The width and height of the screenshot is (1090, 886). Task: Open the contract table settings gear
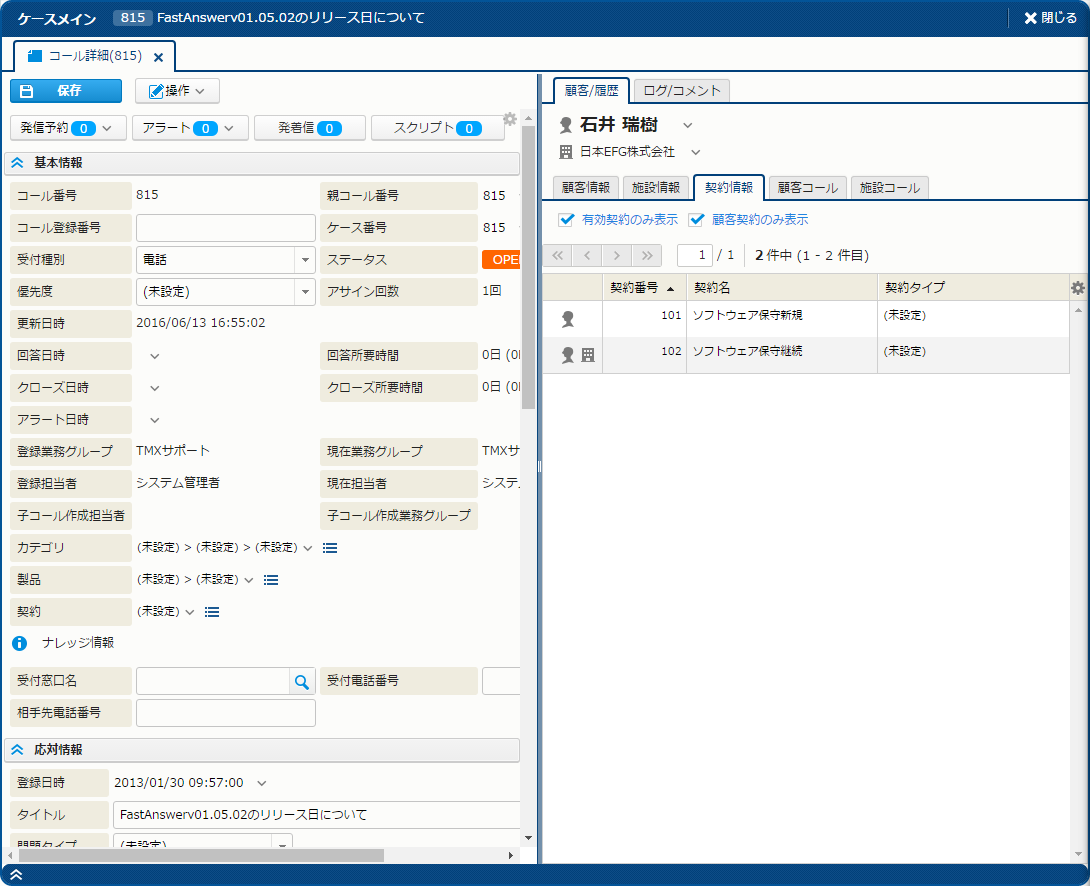[1077, 288]
